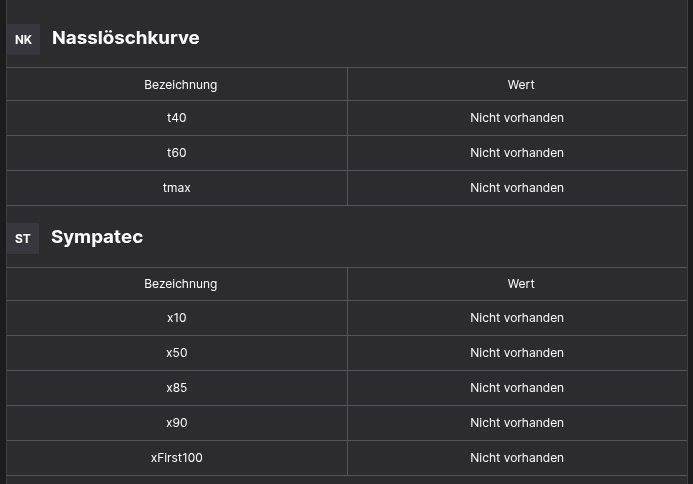Click Wert header in Sympatec table
The height and width of the screenshot is (484, 693).
[520, 284]
